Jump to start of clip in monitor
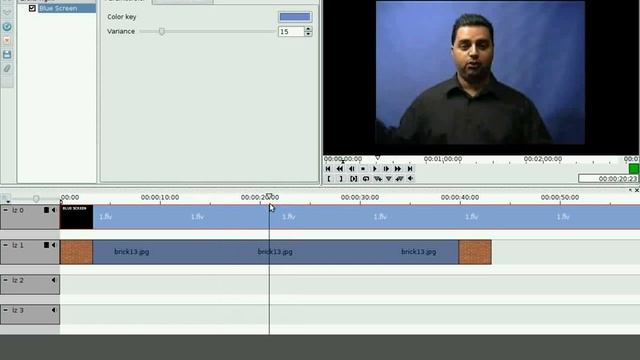Image resolution: width=640 pixels, height=360 pixels. [x=328, y=169]
